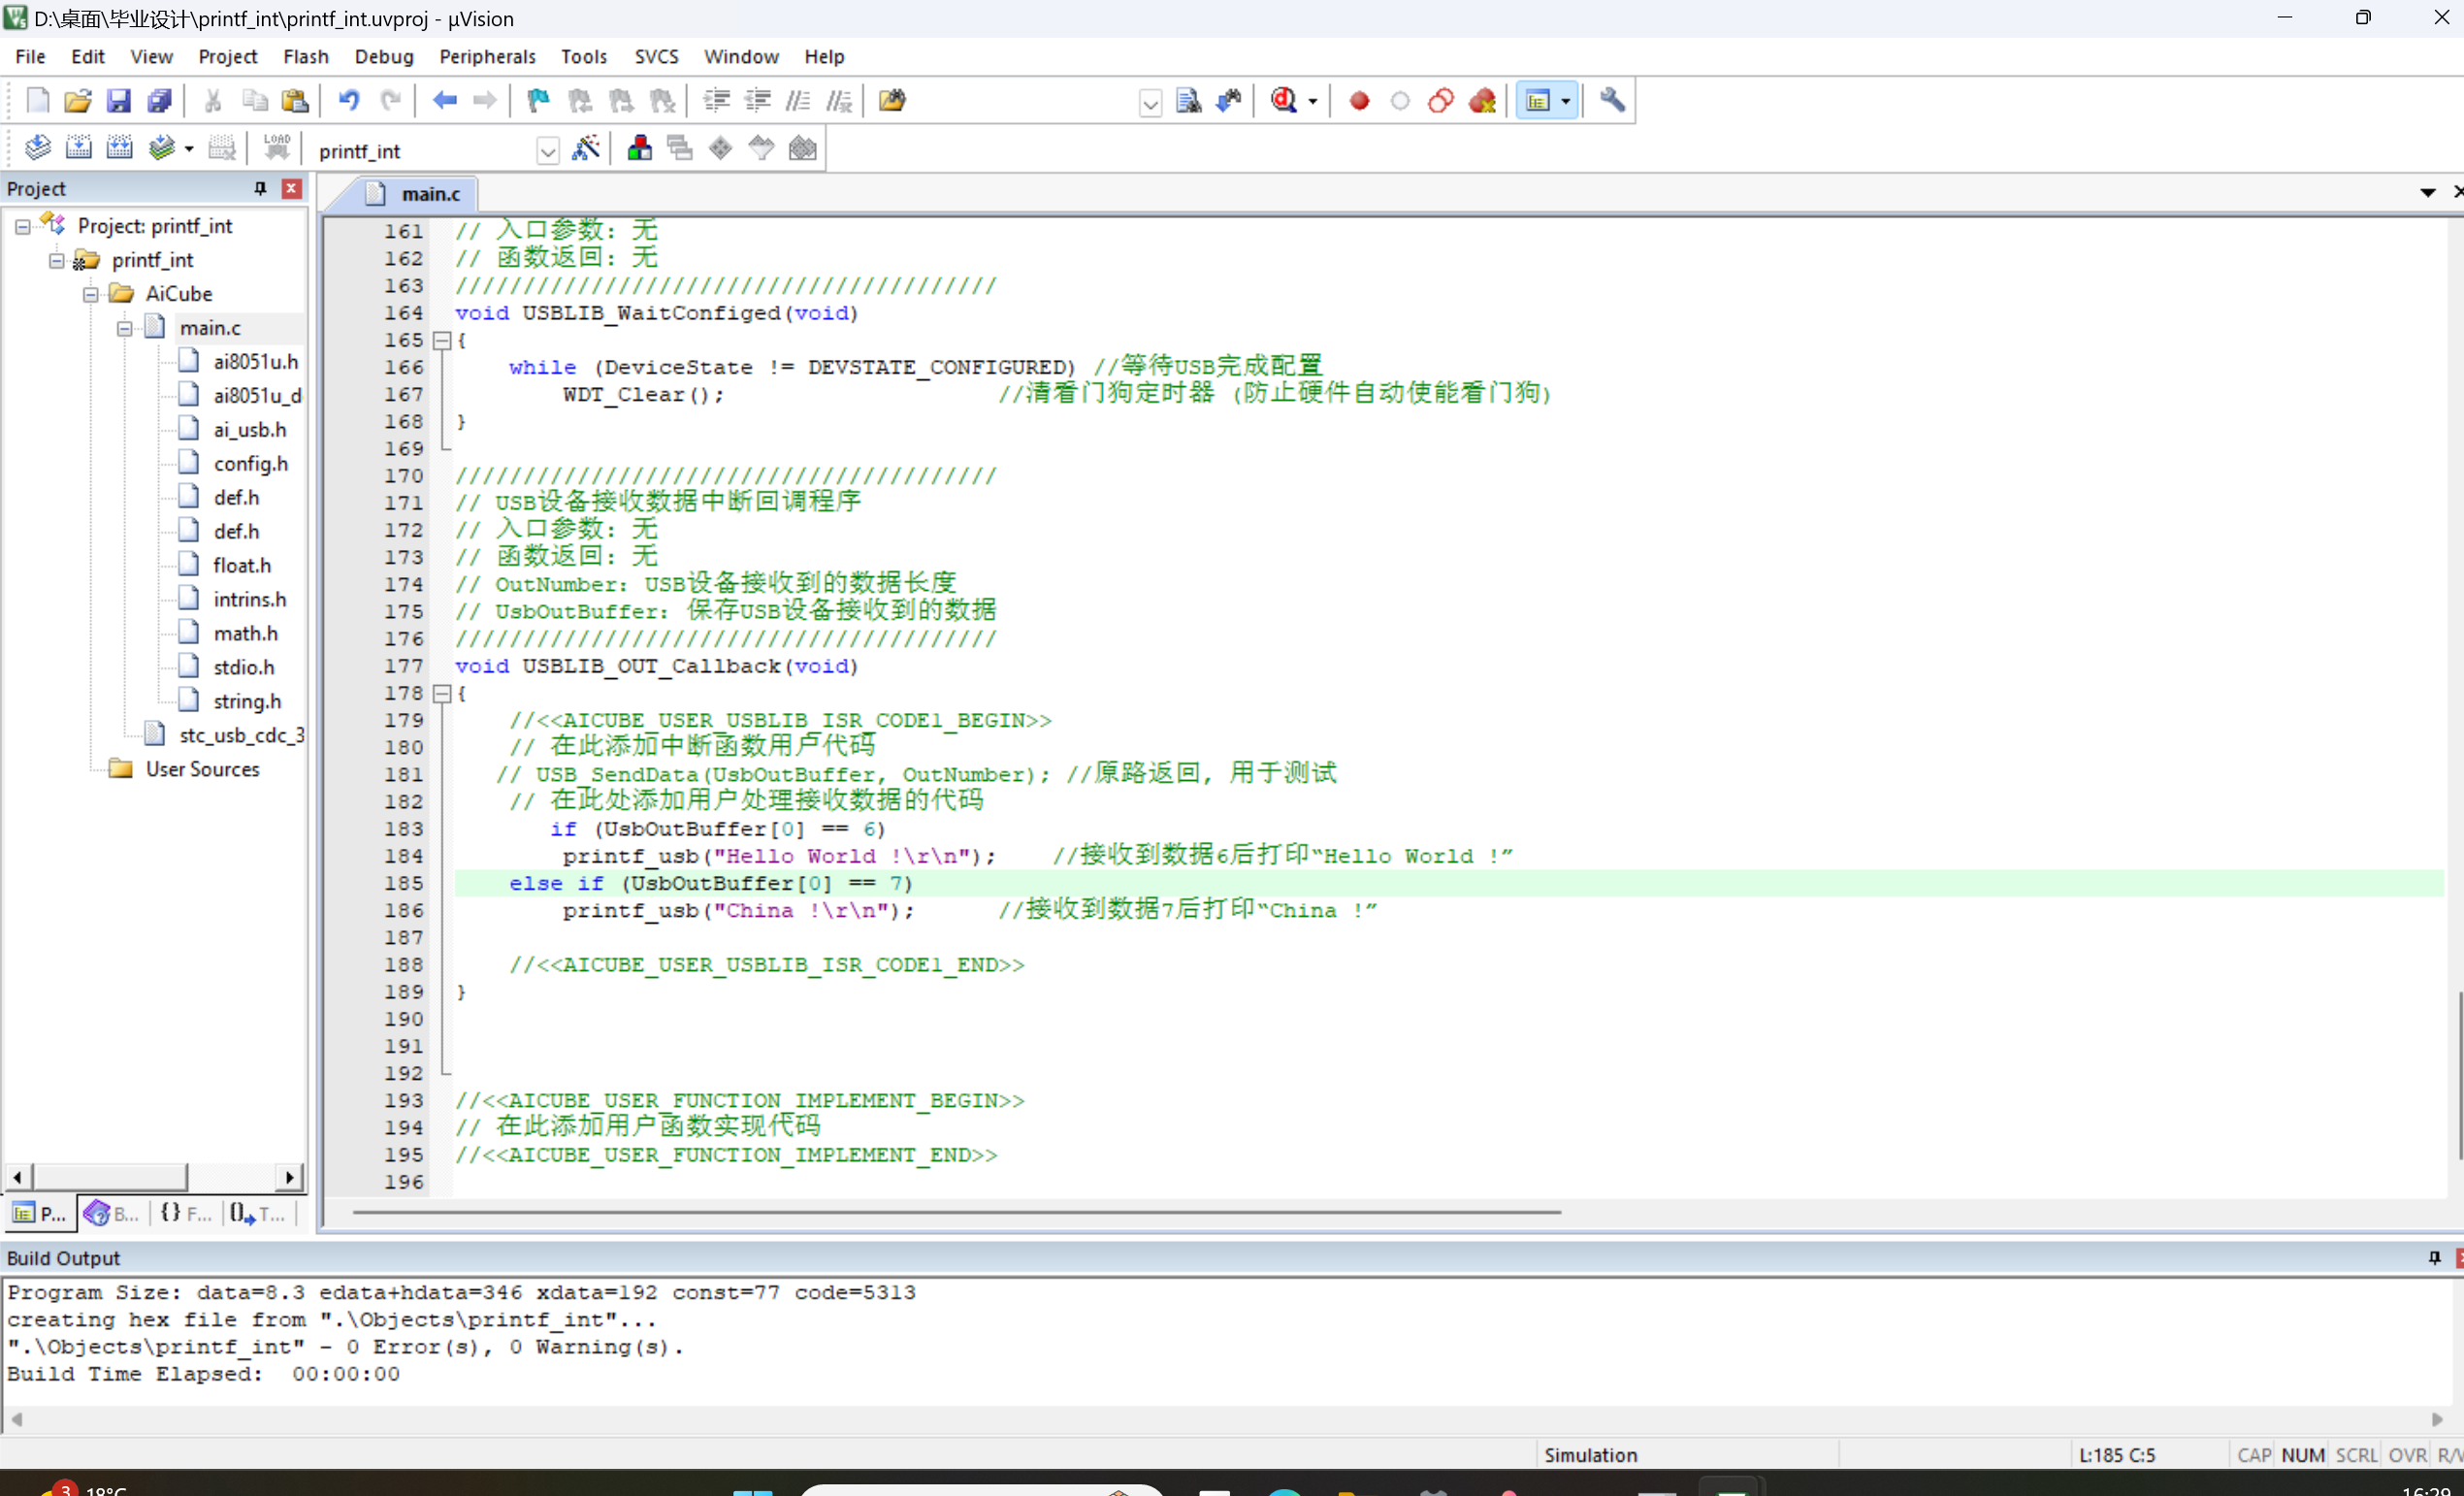Open the printf_int target dropdown
Viewport: 2464px width, 1496px height.
(x=547, y=152)
